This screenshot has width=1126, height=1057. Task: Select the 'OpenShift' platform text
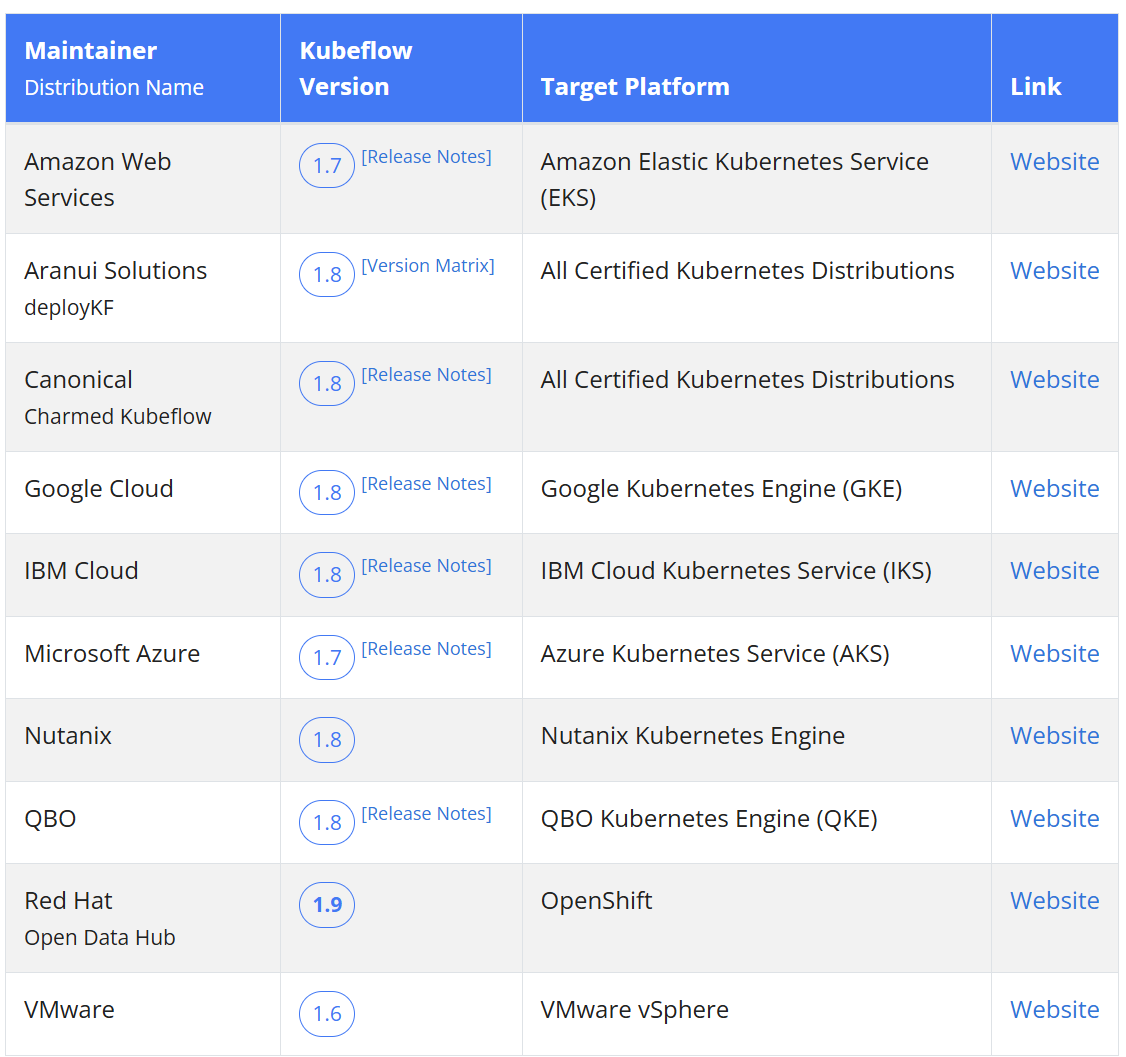(596, 900)
